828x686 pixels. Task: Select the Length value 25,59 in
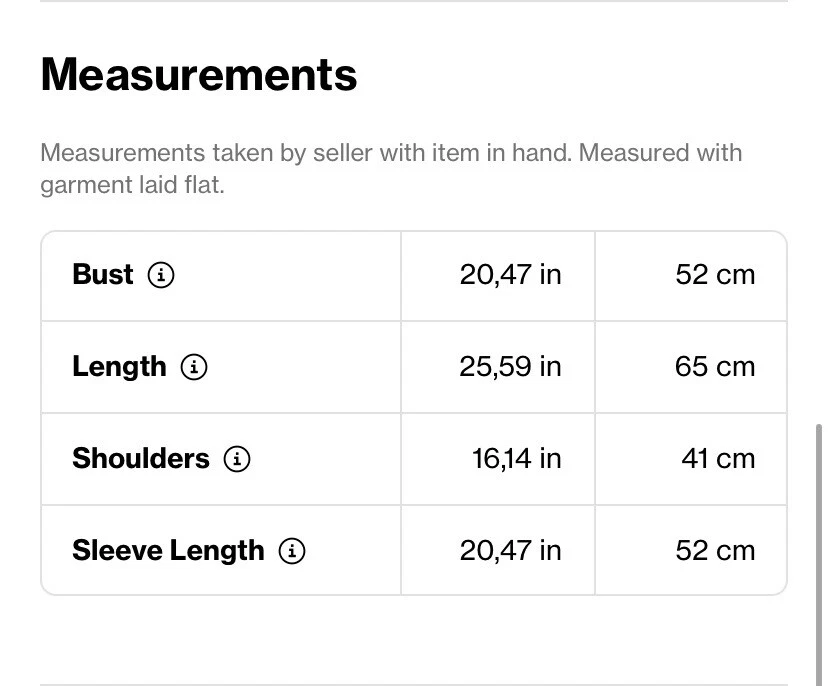click(x=510, y=367)
